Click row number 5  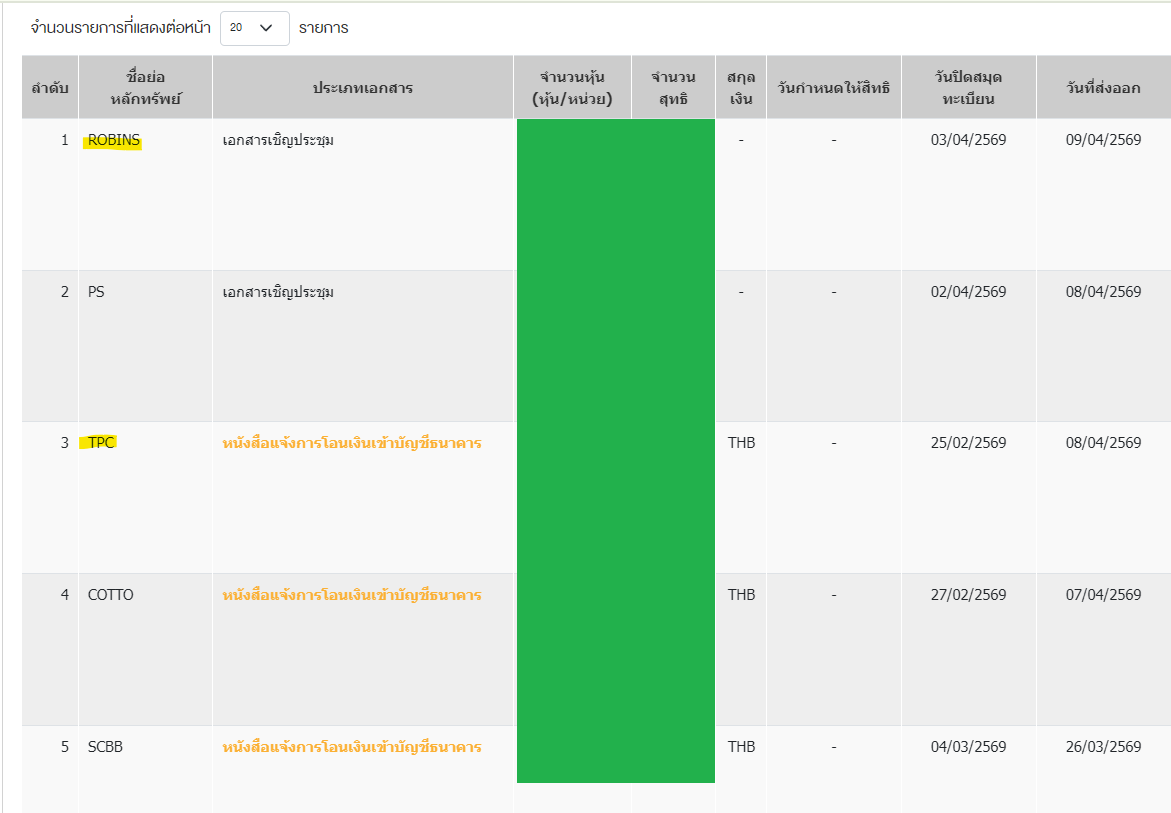65,747
